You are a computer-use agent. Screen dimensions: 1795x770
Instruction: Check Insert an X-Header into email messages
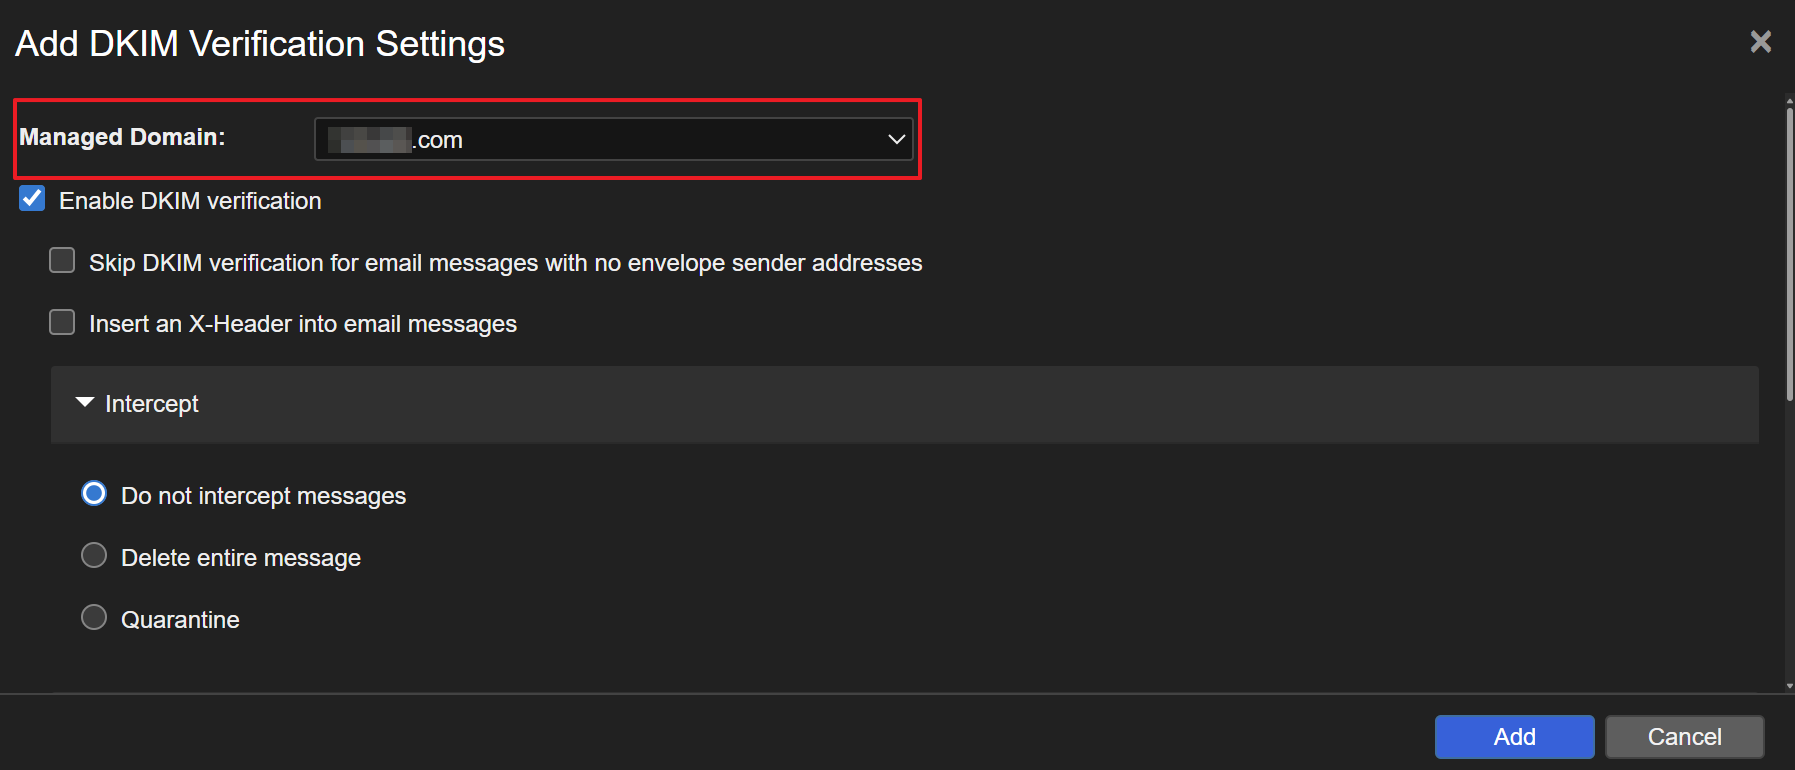coord(62,322)
